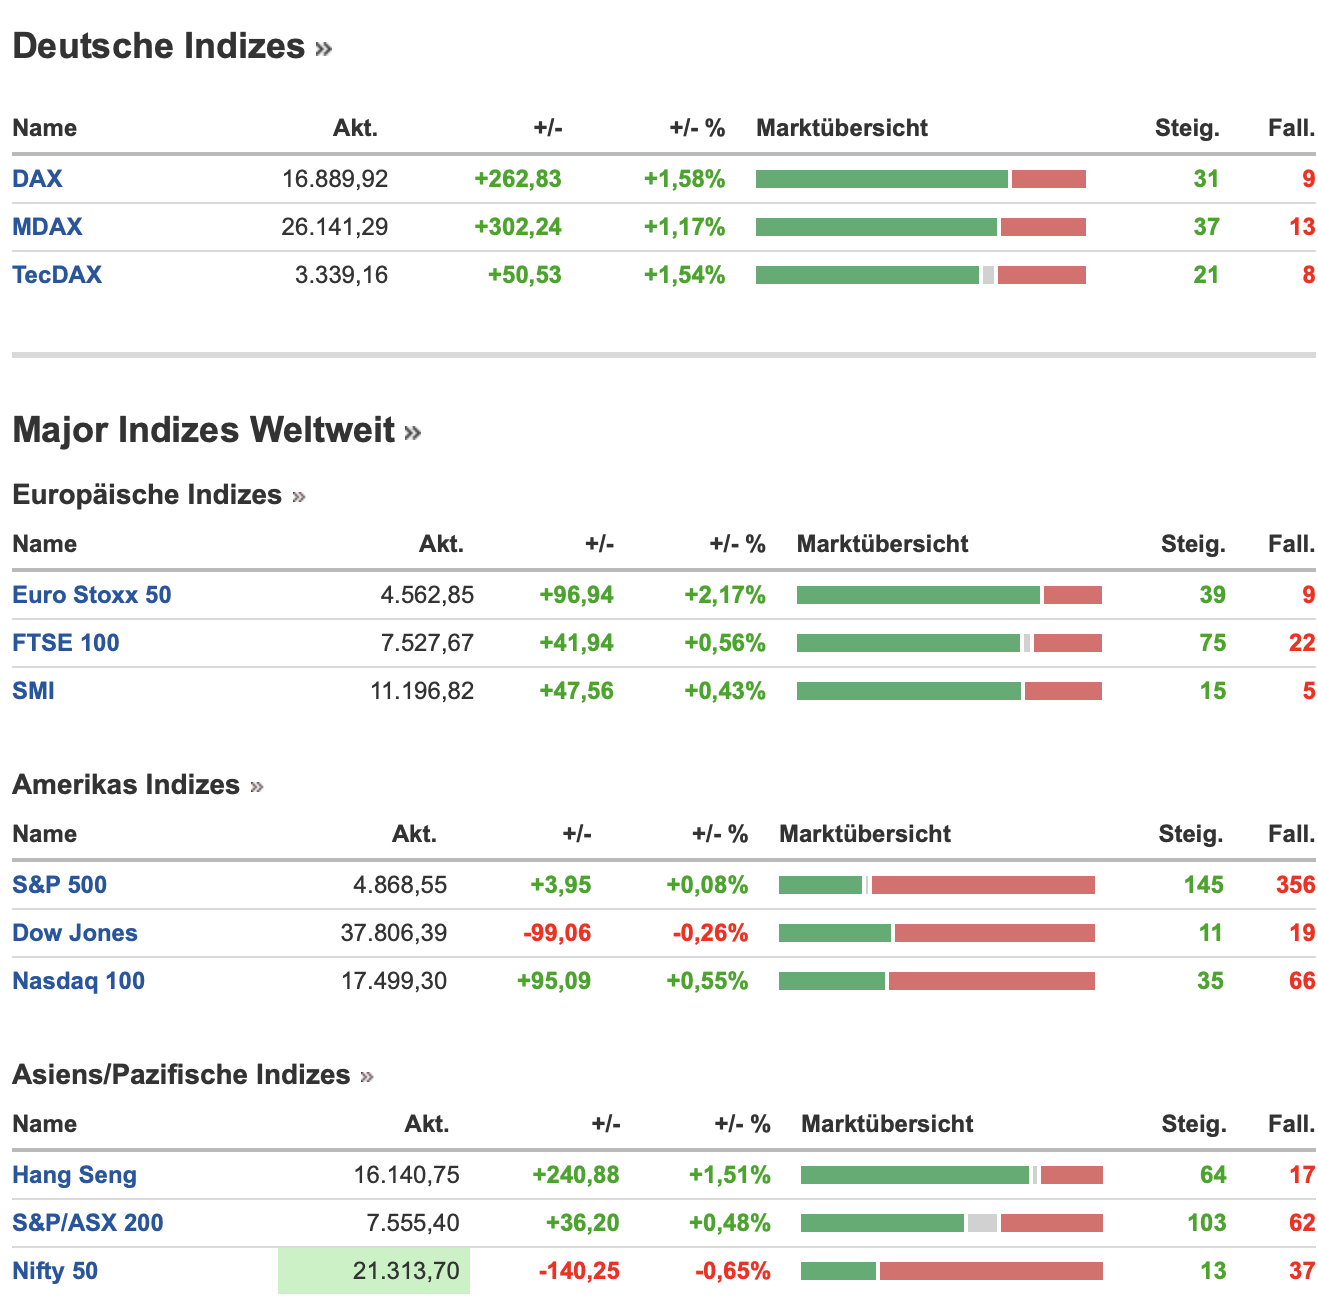Screen dimensions: 1318x1312
Task: Open the DAX index link
Action: click(x=37, y=179)
